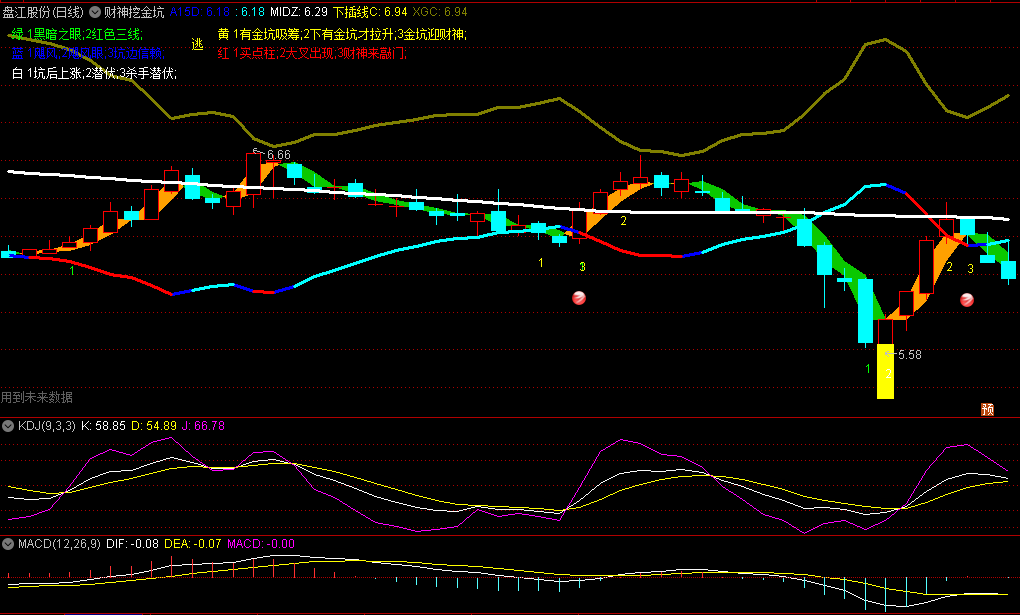Screen dimensions: 1020x615
Task: Click the 下插线C: 6.94 value
Action: coord(370,12)
